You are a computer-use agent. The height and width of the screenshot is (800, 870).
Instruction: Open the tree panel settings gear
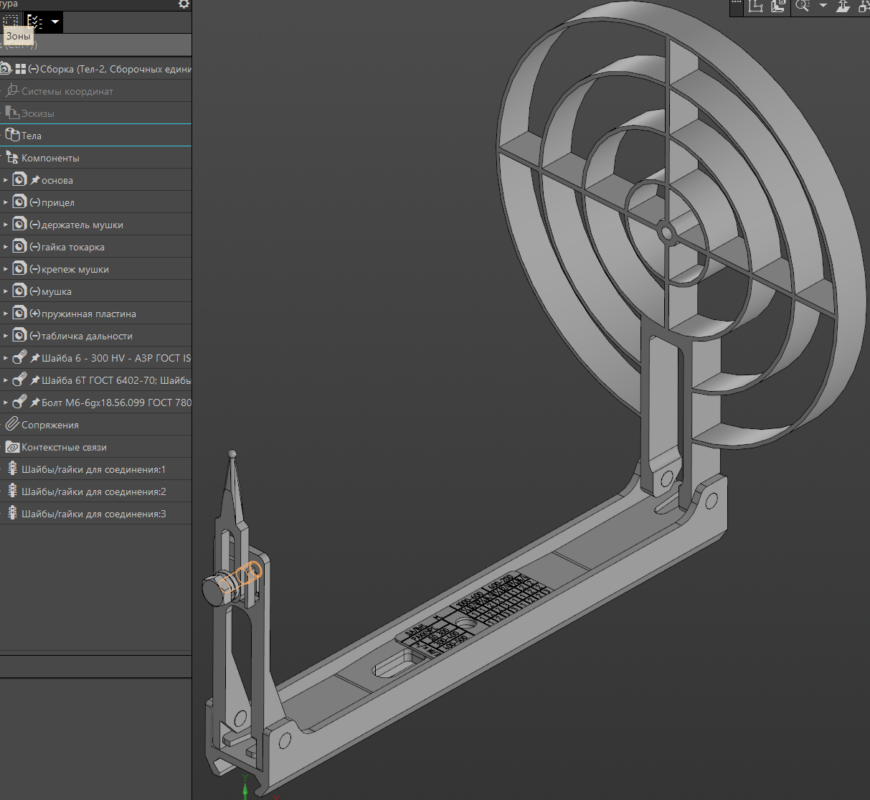click(x=184, y=4)
